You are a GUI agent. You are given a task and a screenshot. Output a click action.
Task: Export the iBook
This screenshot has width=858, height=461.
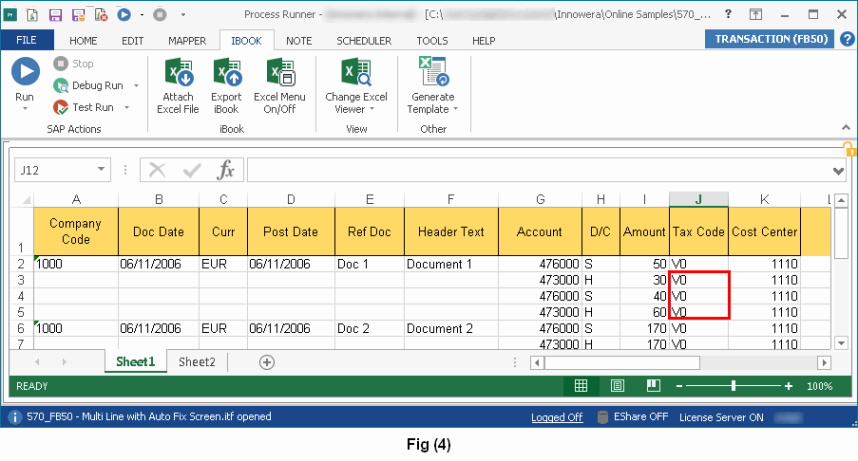pyautogui.click(x=226, y=86)
